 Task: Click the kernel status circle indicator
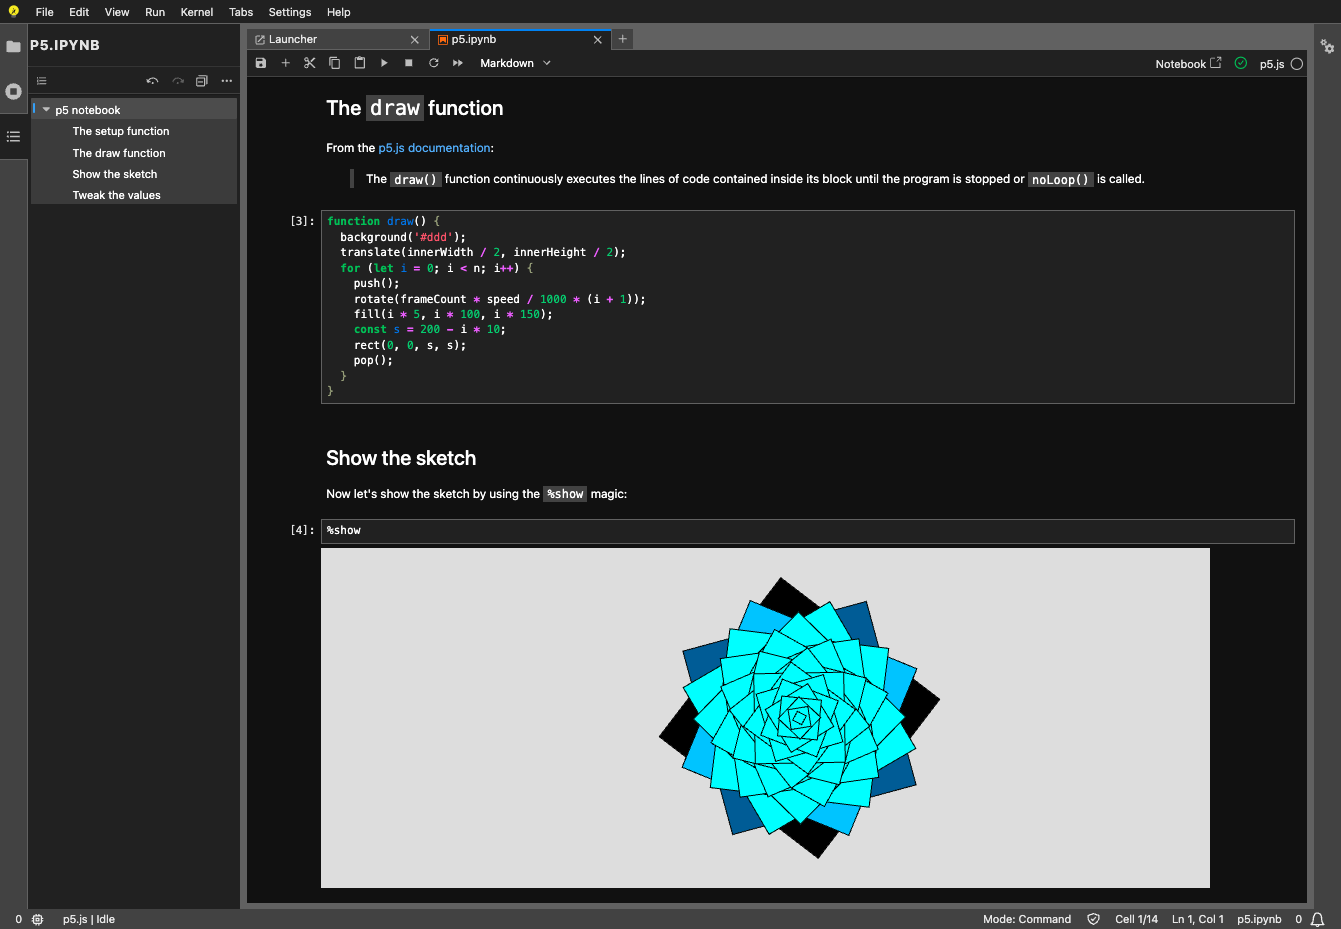1297,64
